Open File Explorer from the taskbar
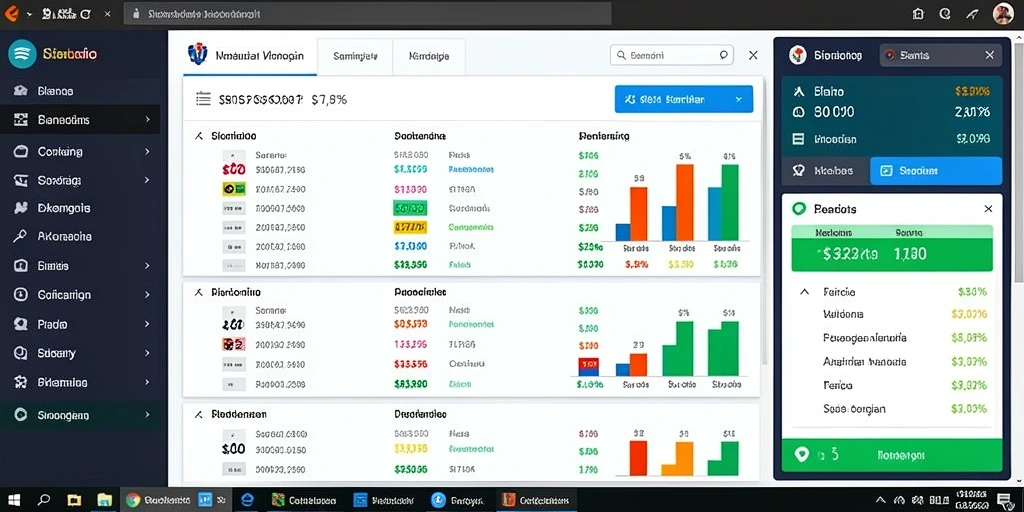 click(104, 500)
